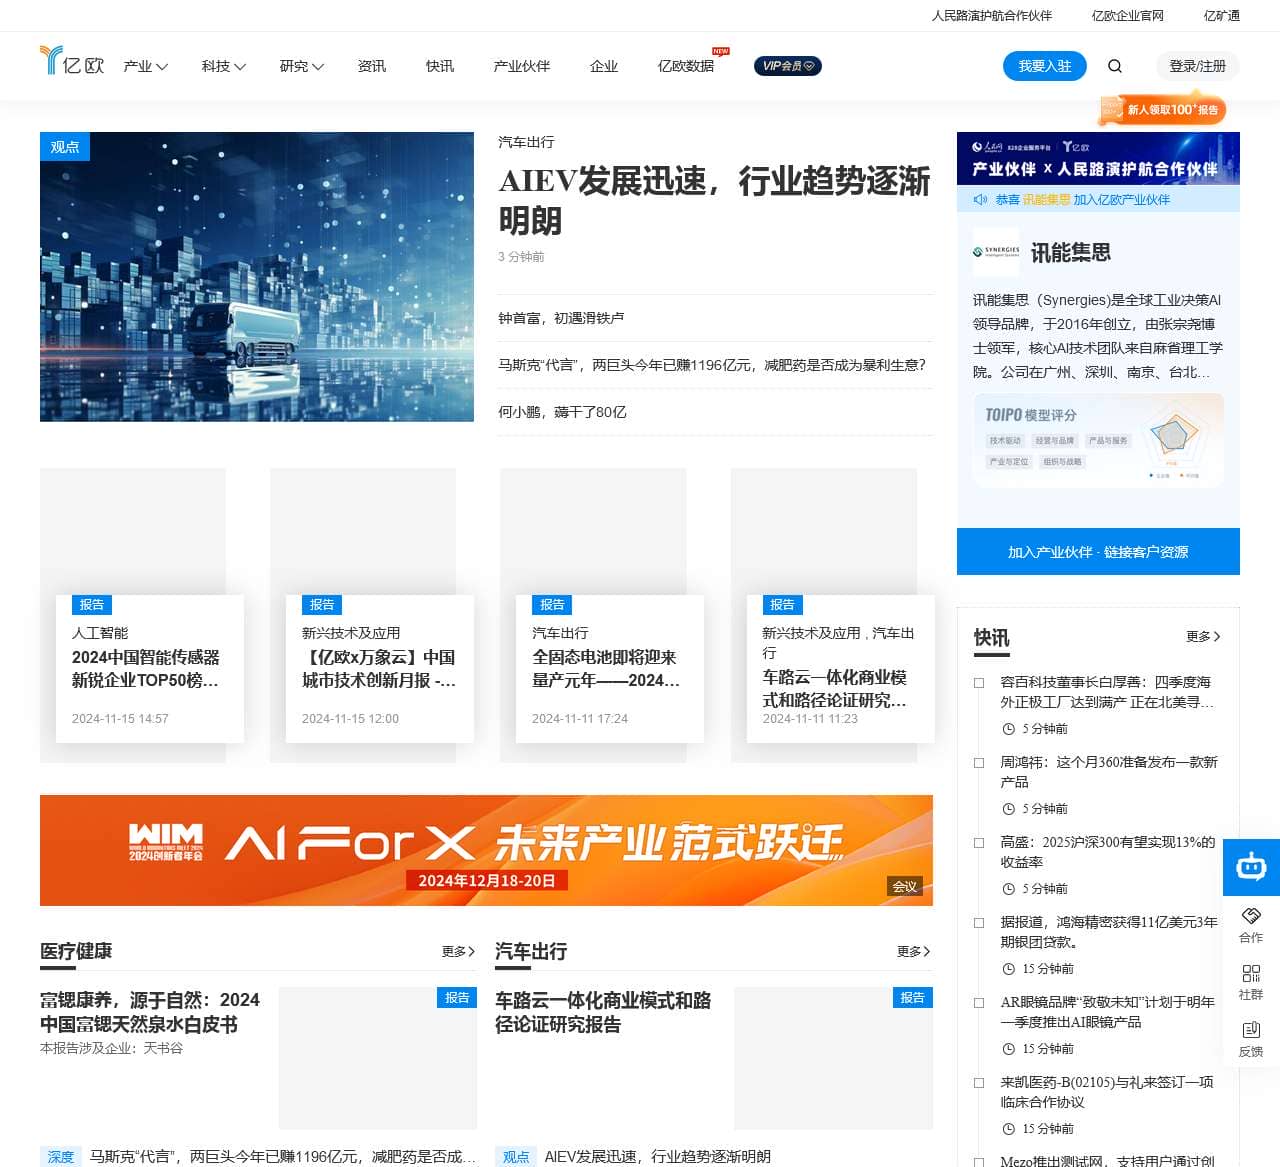This screenshot has height=1167, width=1280.
Task: Open 富锶康养，源于自然 report title
Action: 150,1012
